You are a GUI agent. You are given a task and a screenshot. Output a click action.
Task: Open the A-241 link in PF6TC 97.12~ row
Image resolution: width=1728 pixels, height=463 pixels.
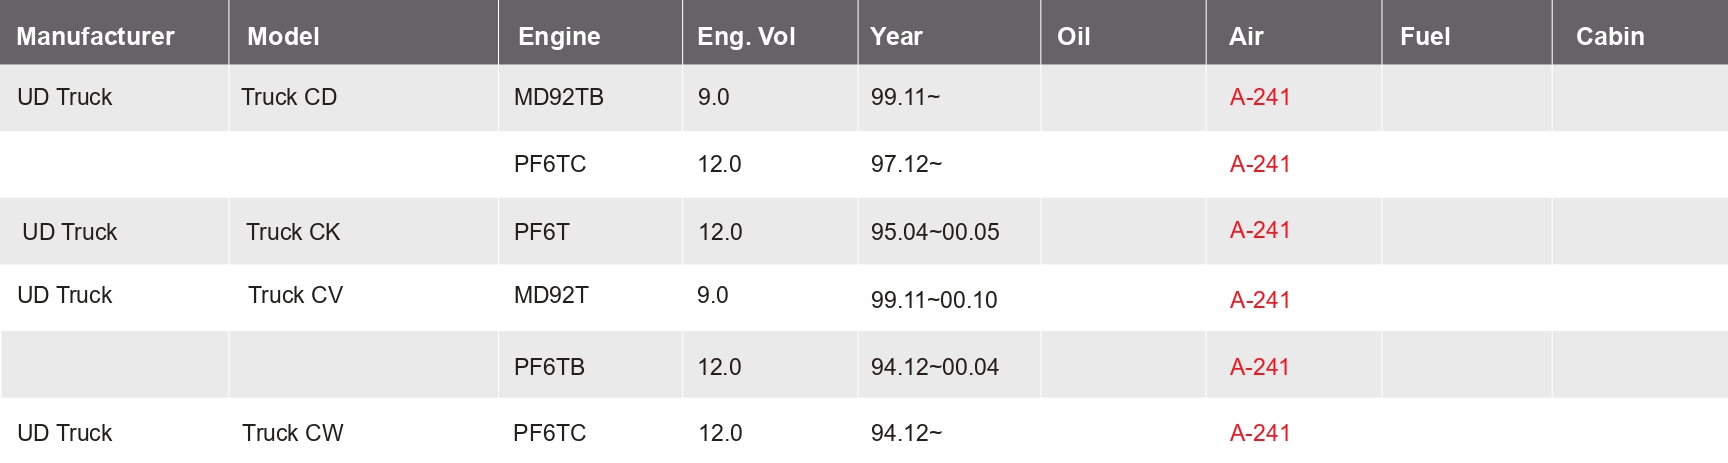pyautogui.click(x=1260, y=164)
